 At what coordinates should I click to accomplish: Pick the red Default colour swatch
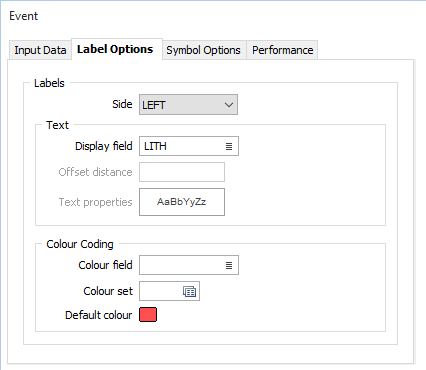tap(148, 315)
